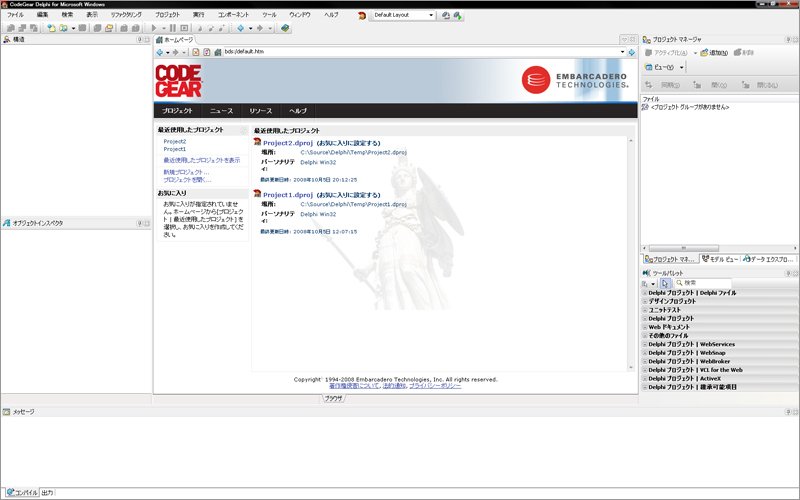Pin the ツールパレット panel
Image resolution: width=800 pixels, height=500 pixels.
pos(788,273)
